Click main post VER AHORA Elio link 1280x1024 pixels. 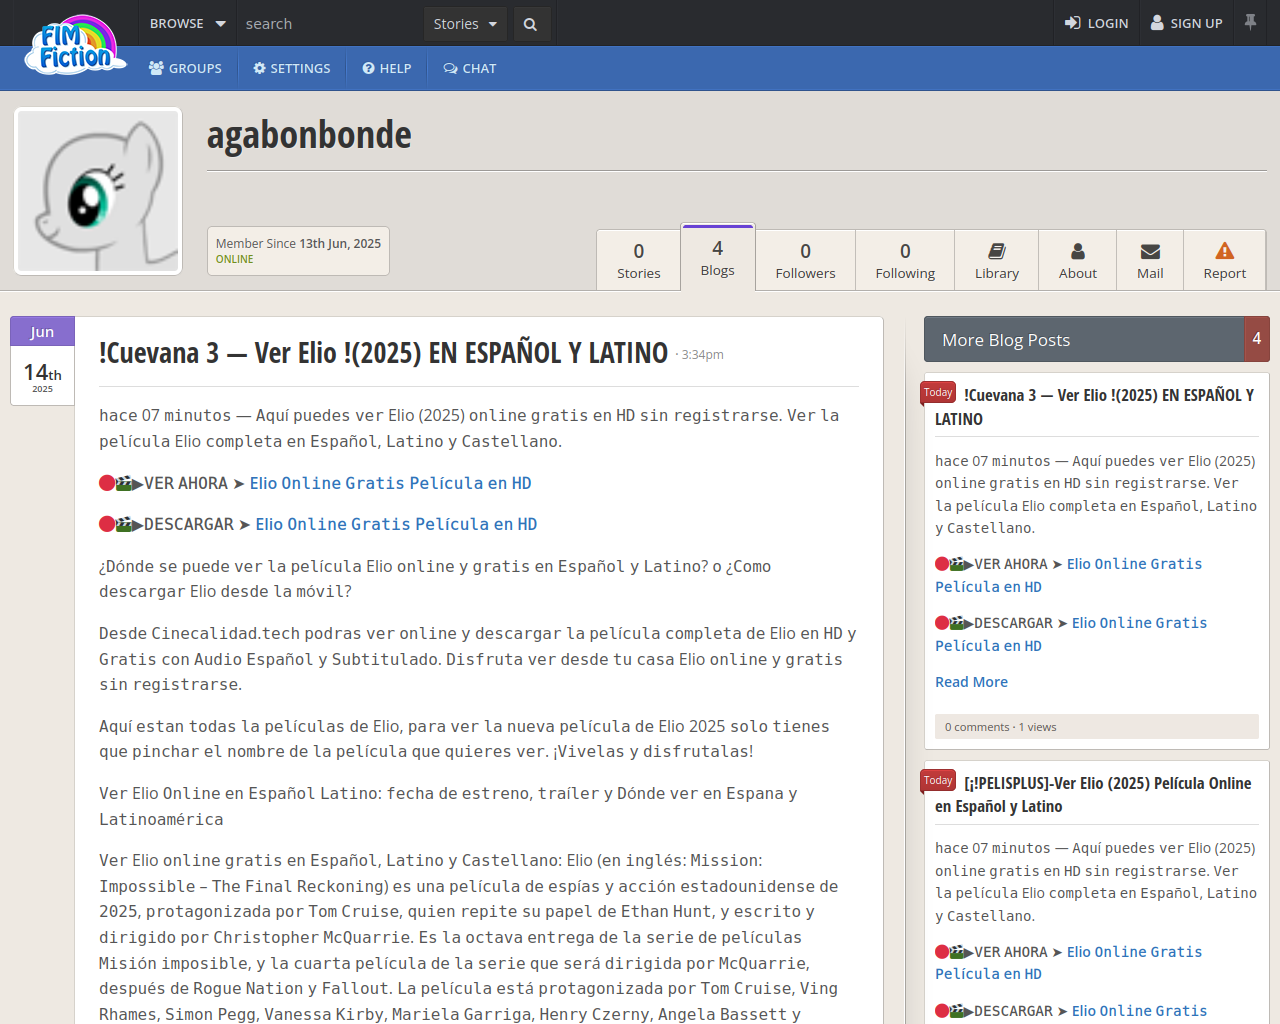tap(390, 483)
